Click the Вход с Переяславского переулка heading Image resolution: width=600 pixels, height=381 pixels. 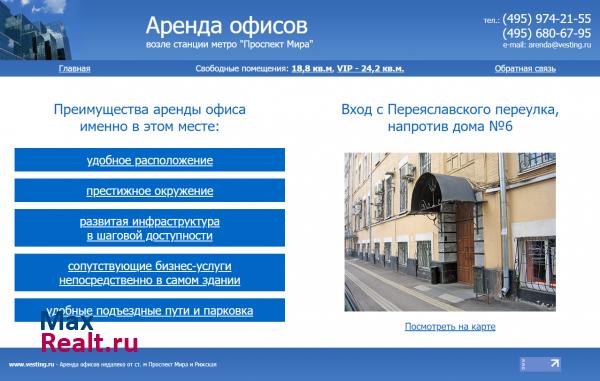click(450, 118)
